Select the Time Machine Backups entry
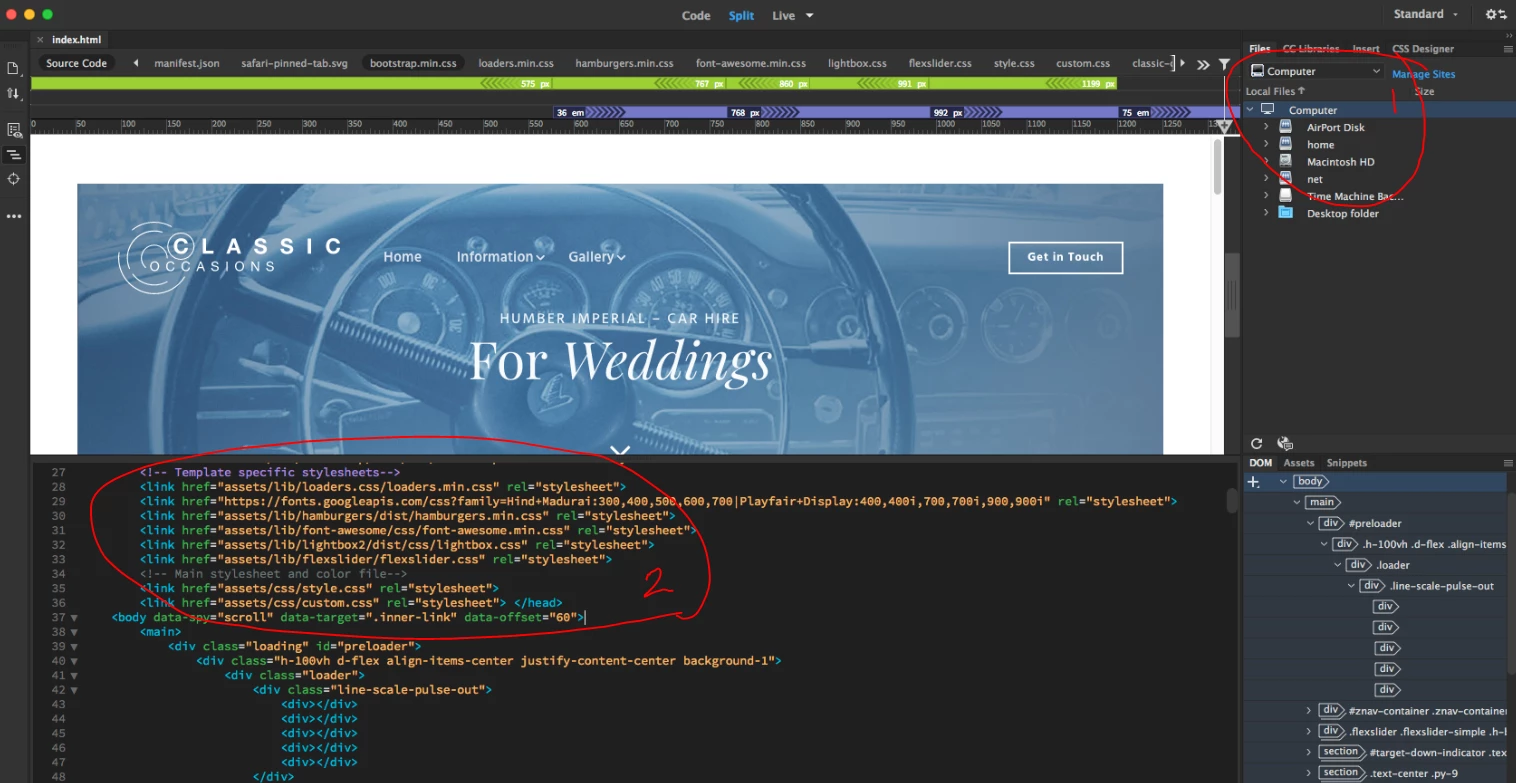The width and height of the screenshot is (1516, 783). [1355, 196]
